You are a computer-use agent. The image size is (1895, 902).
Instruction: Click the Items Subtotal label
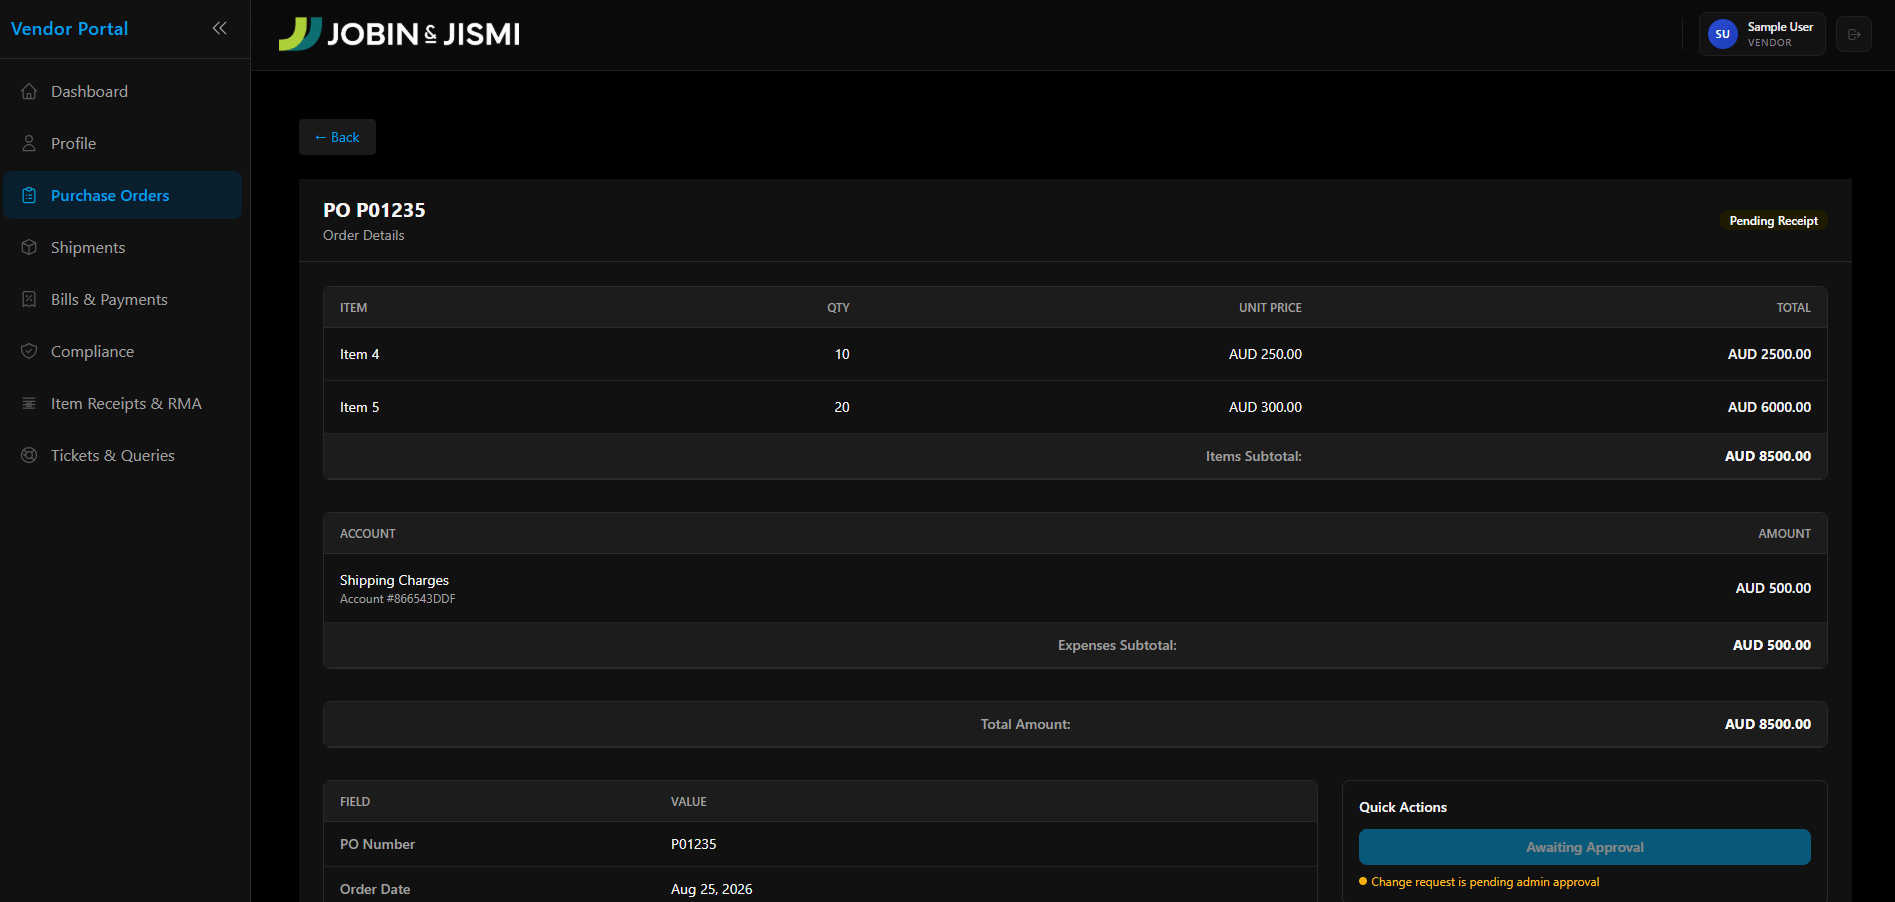(x=1253, y=456)
